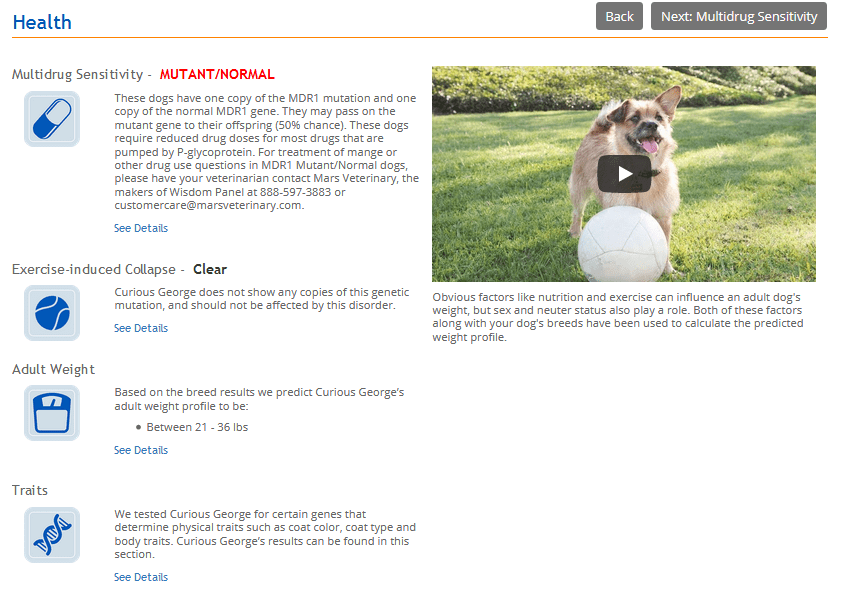Open See Details under Traits
Screen dimensions: 849x599
coord(141,577)
